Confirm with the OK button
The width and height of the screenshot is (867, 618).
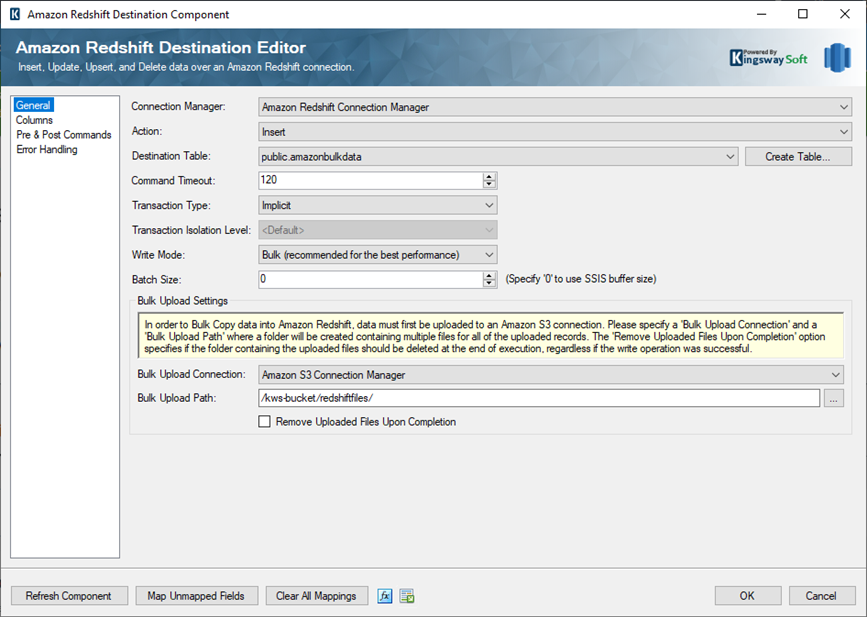(x=748, y=596)
